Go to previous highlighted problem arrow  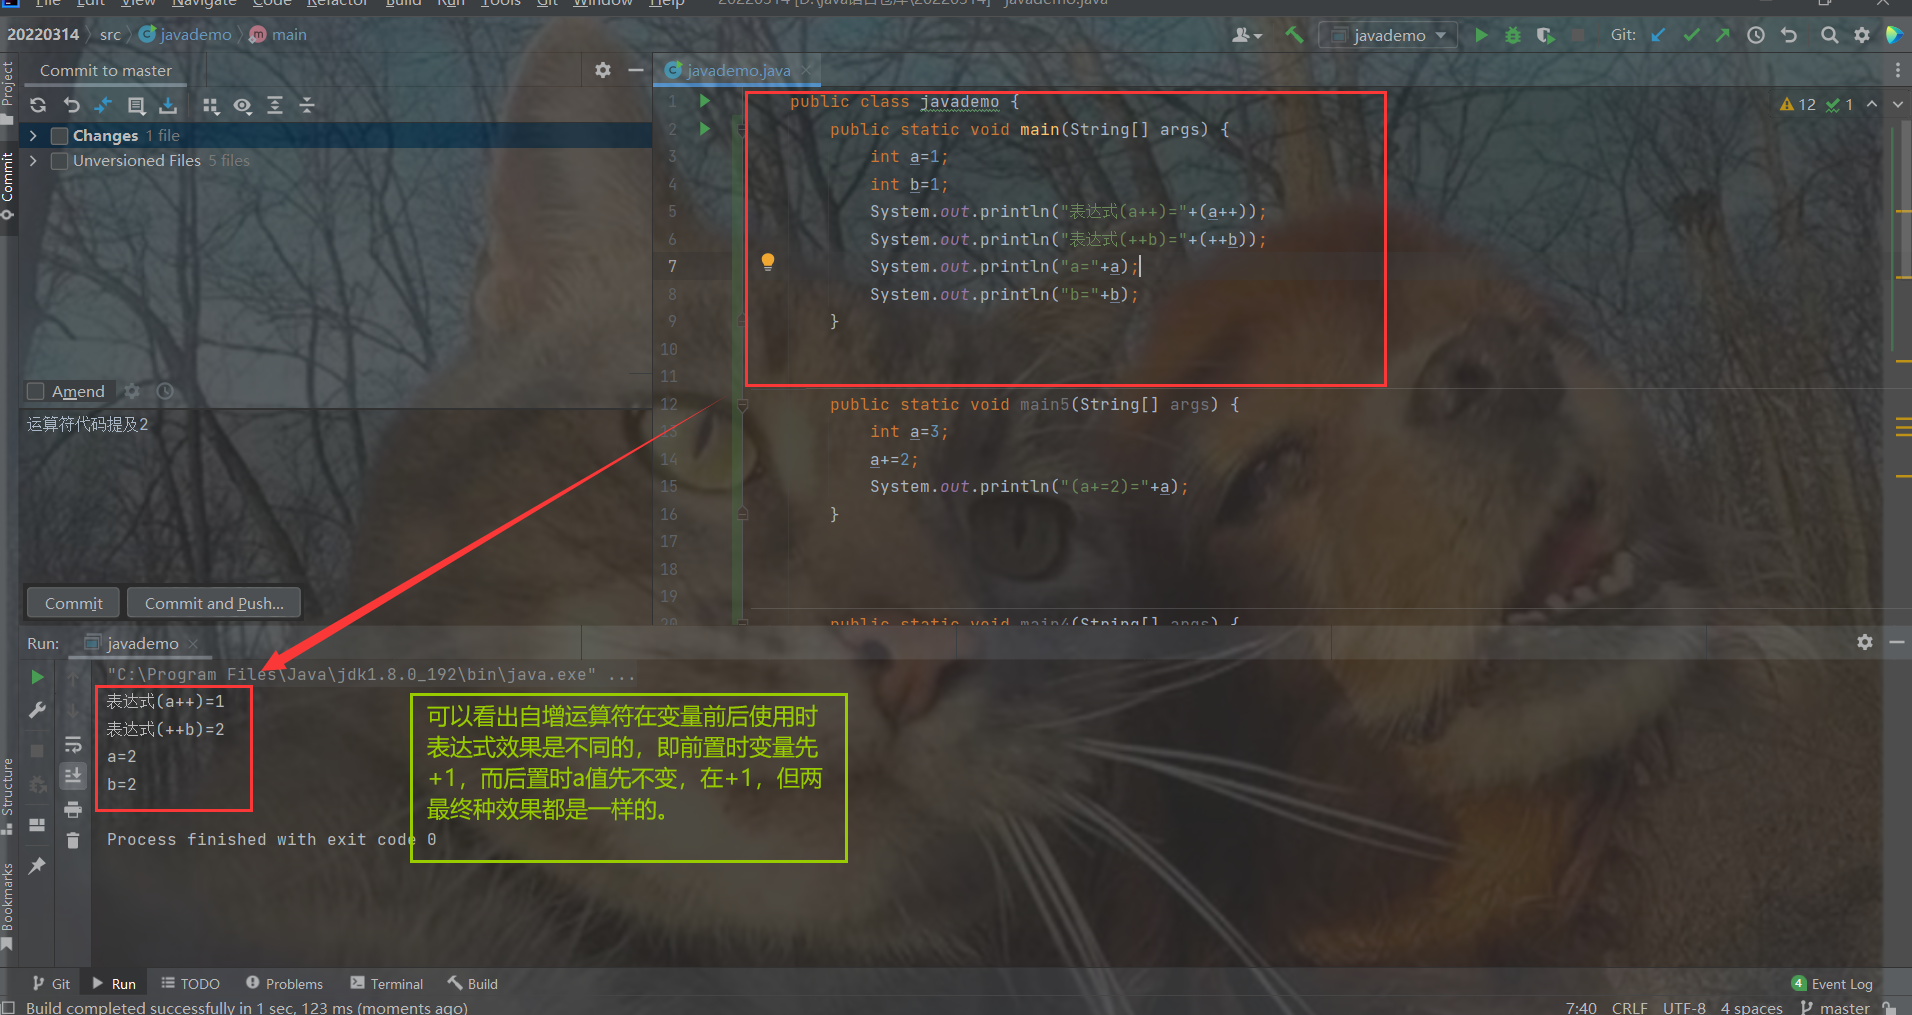click(x=1872, y=104)
